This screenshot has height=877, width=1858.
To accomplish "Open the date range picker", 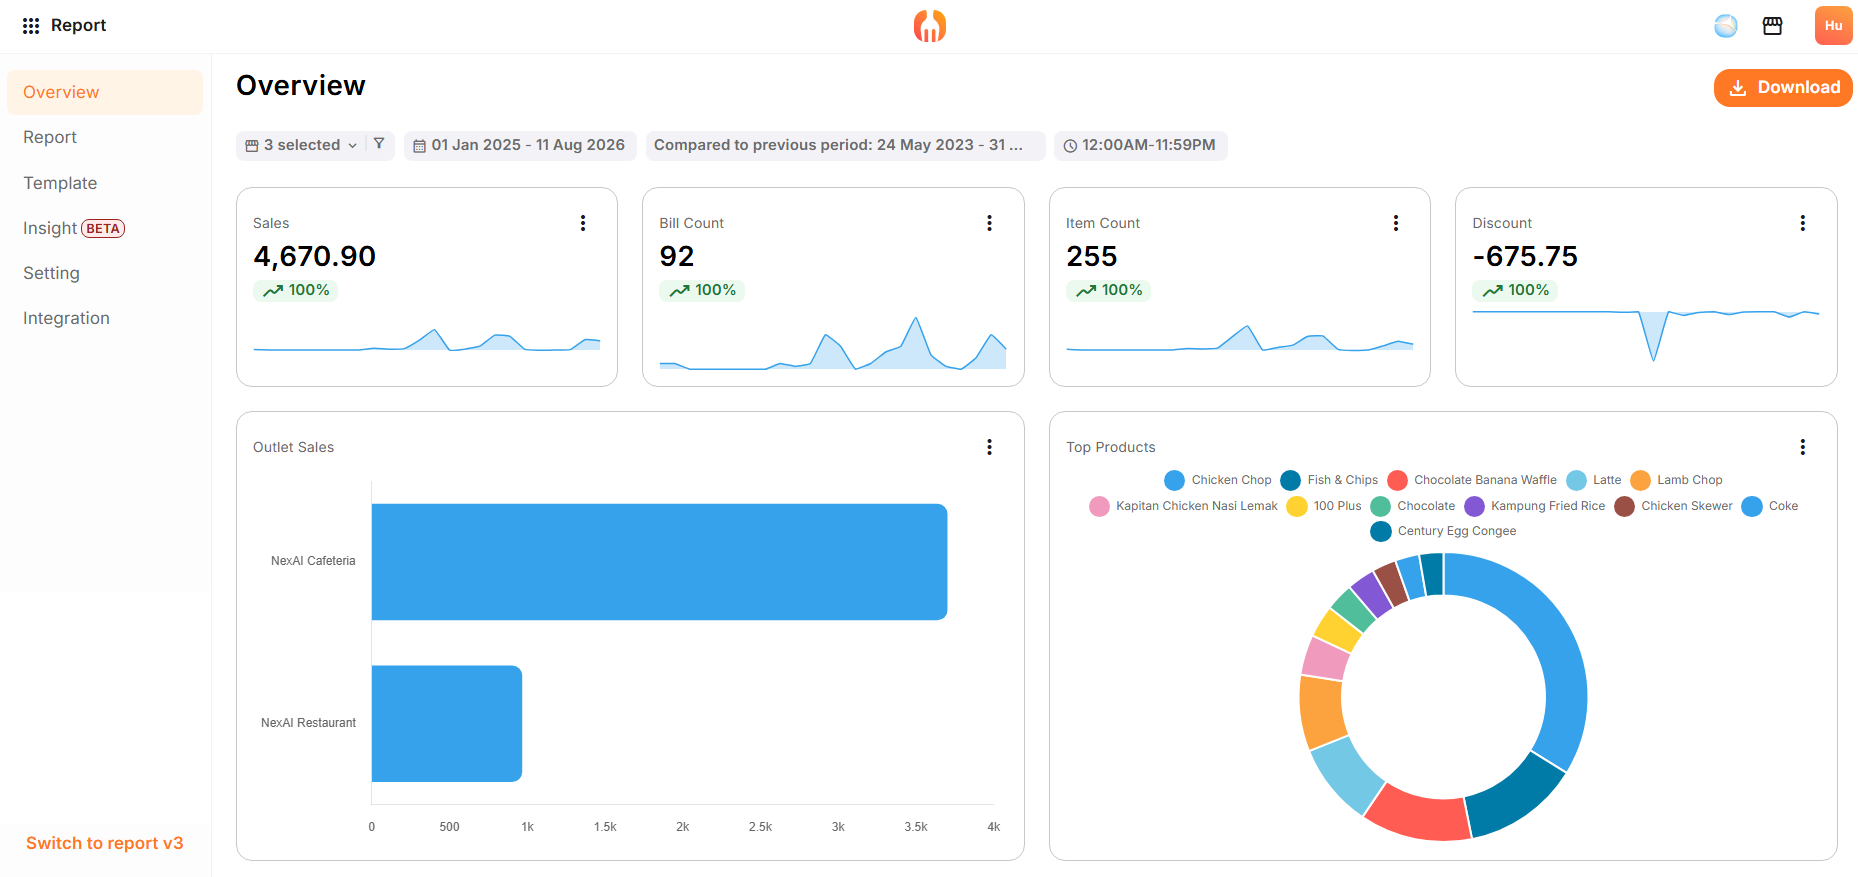I will pos(520,145).
